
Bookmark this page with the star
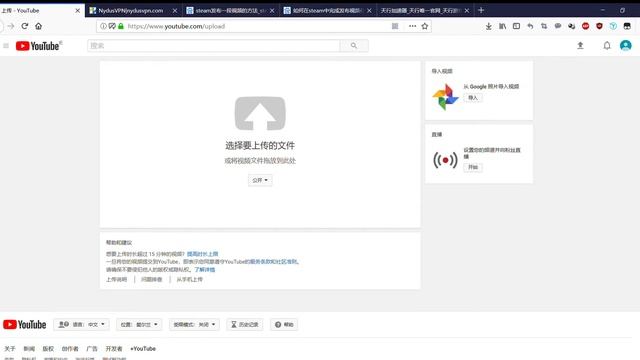point(425,26)
